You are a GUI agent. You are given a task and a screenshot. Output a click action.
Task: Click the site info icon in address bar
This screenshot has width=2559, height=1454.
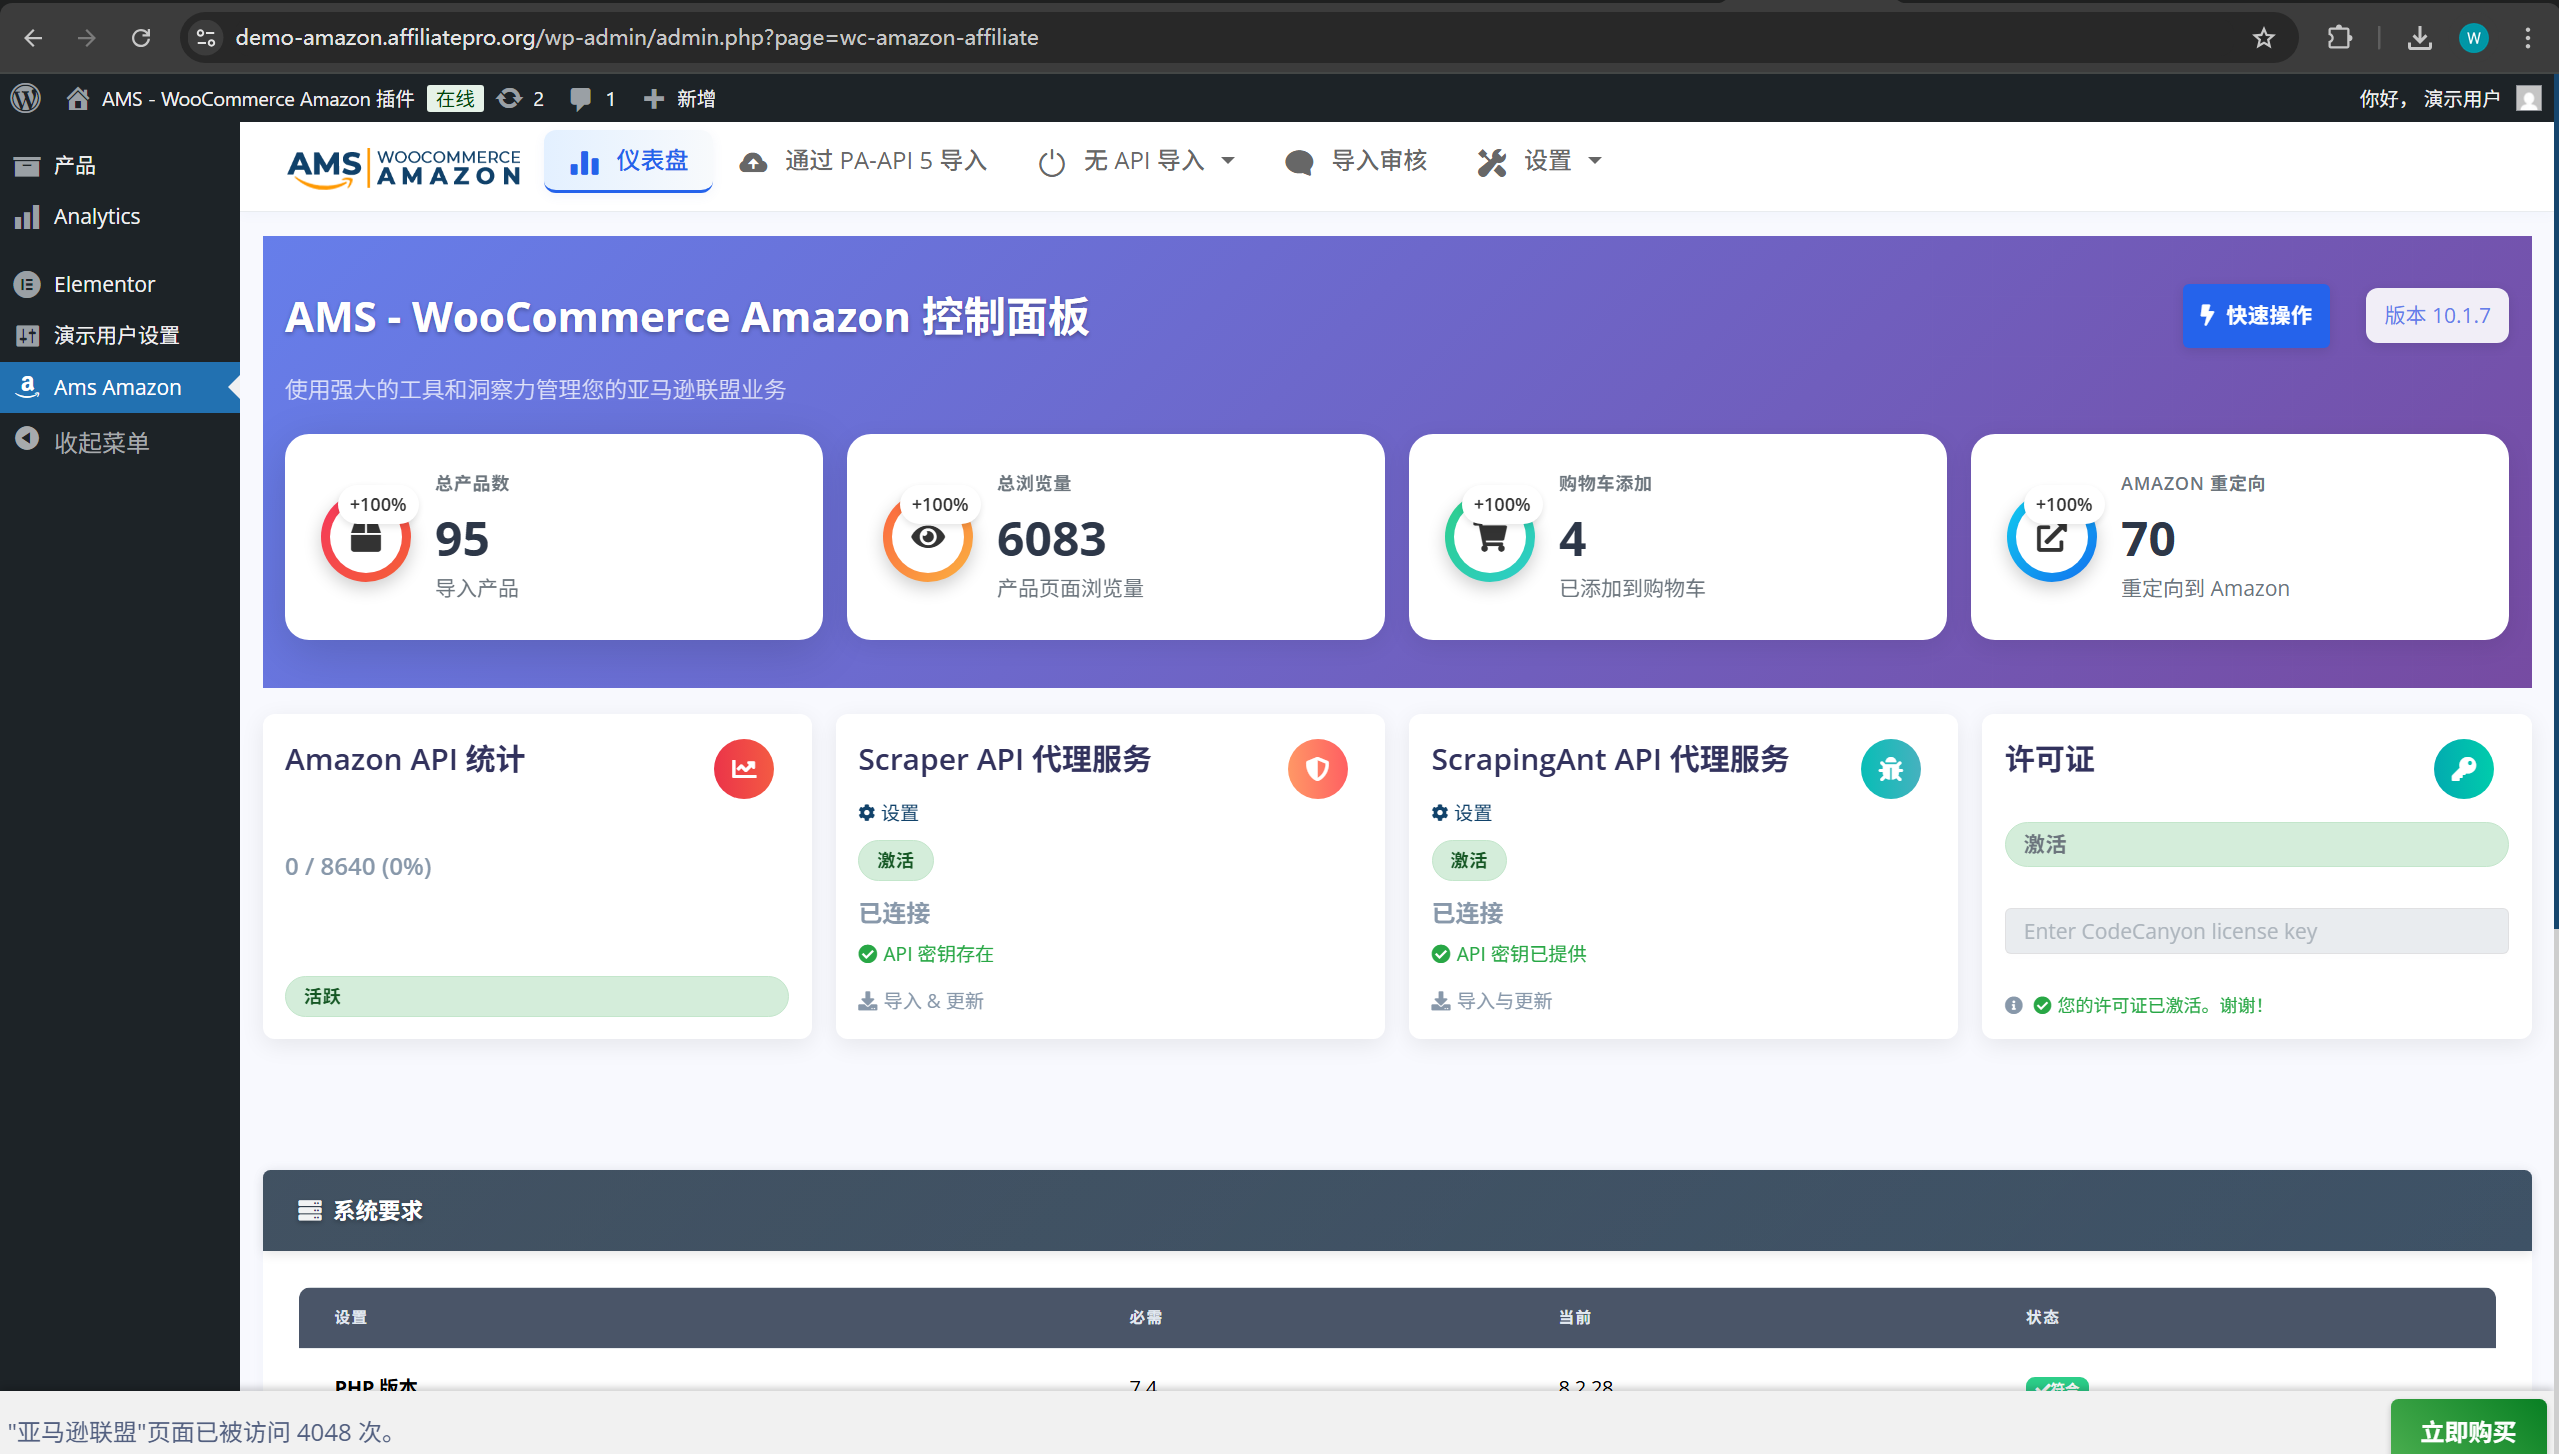click(205, 38)
